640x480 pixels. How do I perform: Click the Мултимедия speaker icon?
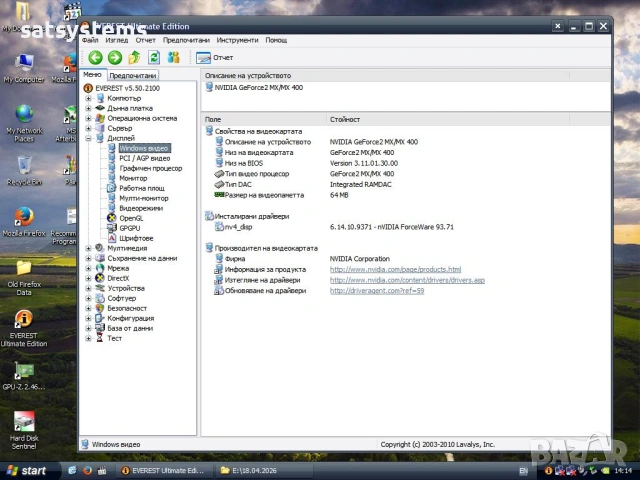pos(100,248)
